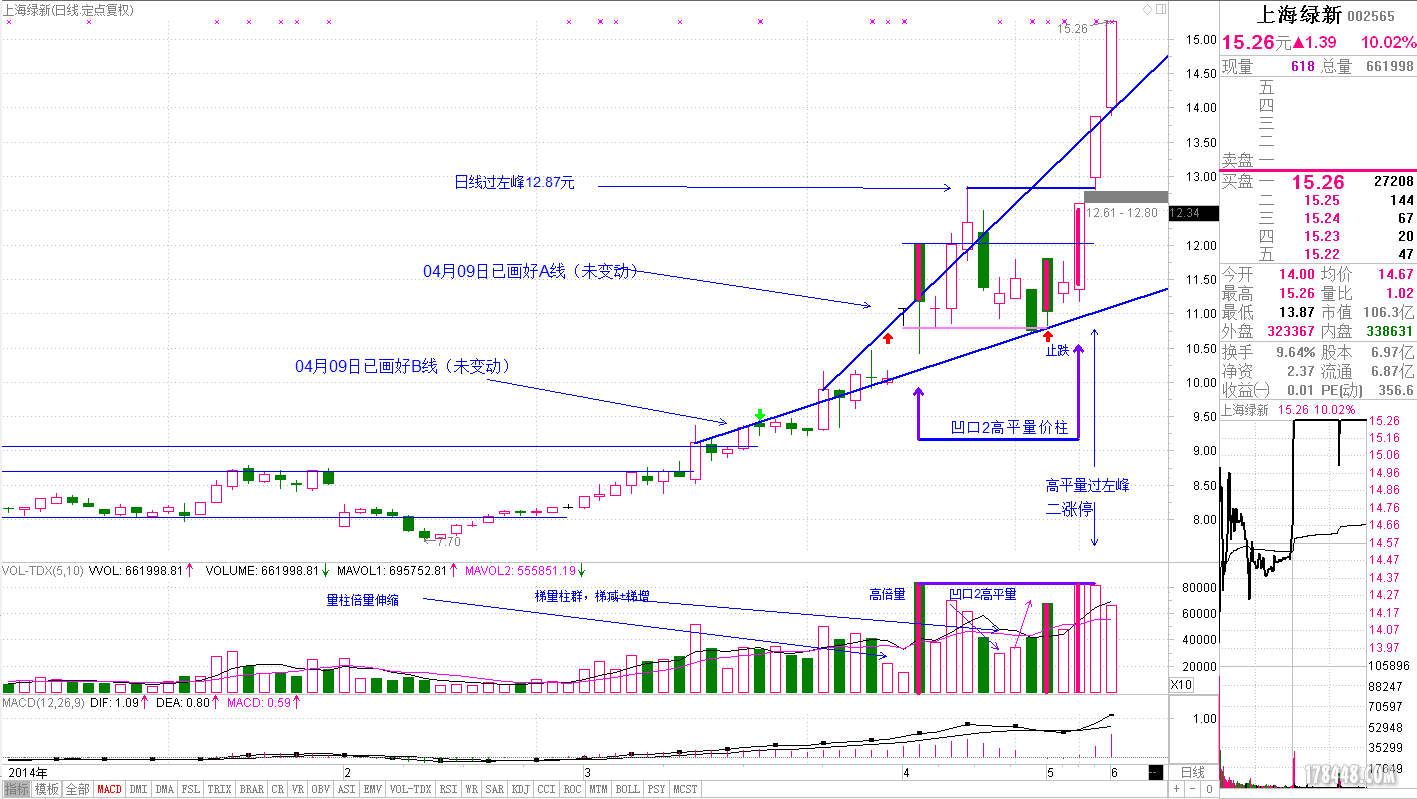The height and width of the screenshot is (799, 1417).
Task: Click the 总量 661998 value
Action: [1389, 67]
